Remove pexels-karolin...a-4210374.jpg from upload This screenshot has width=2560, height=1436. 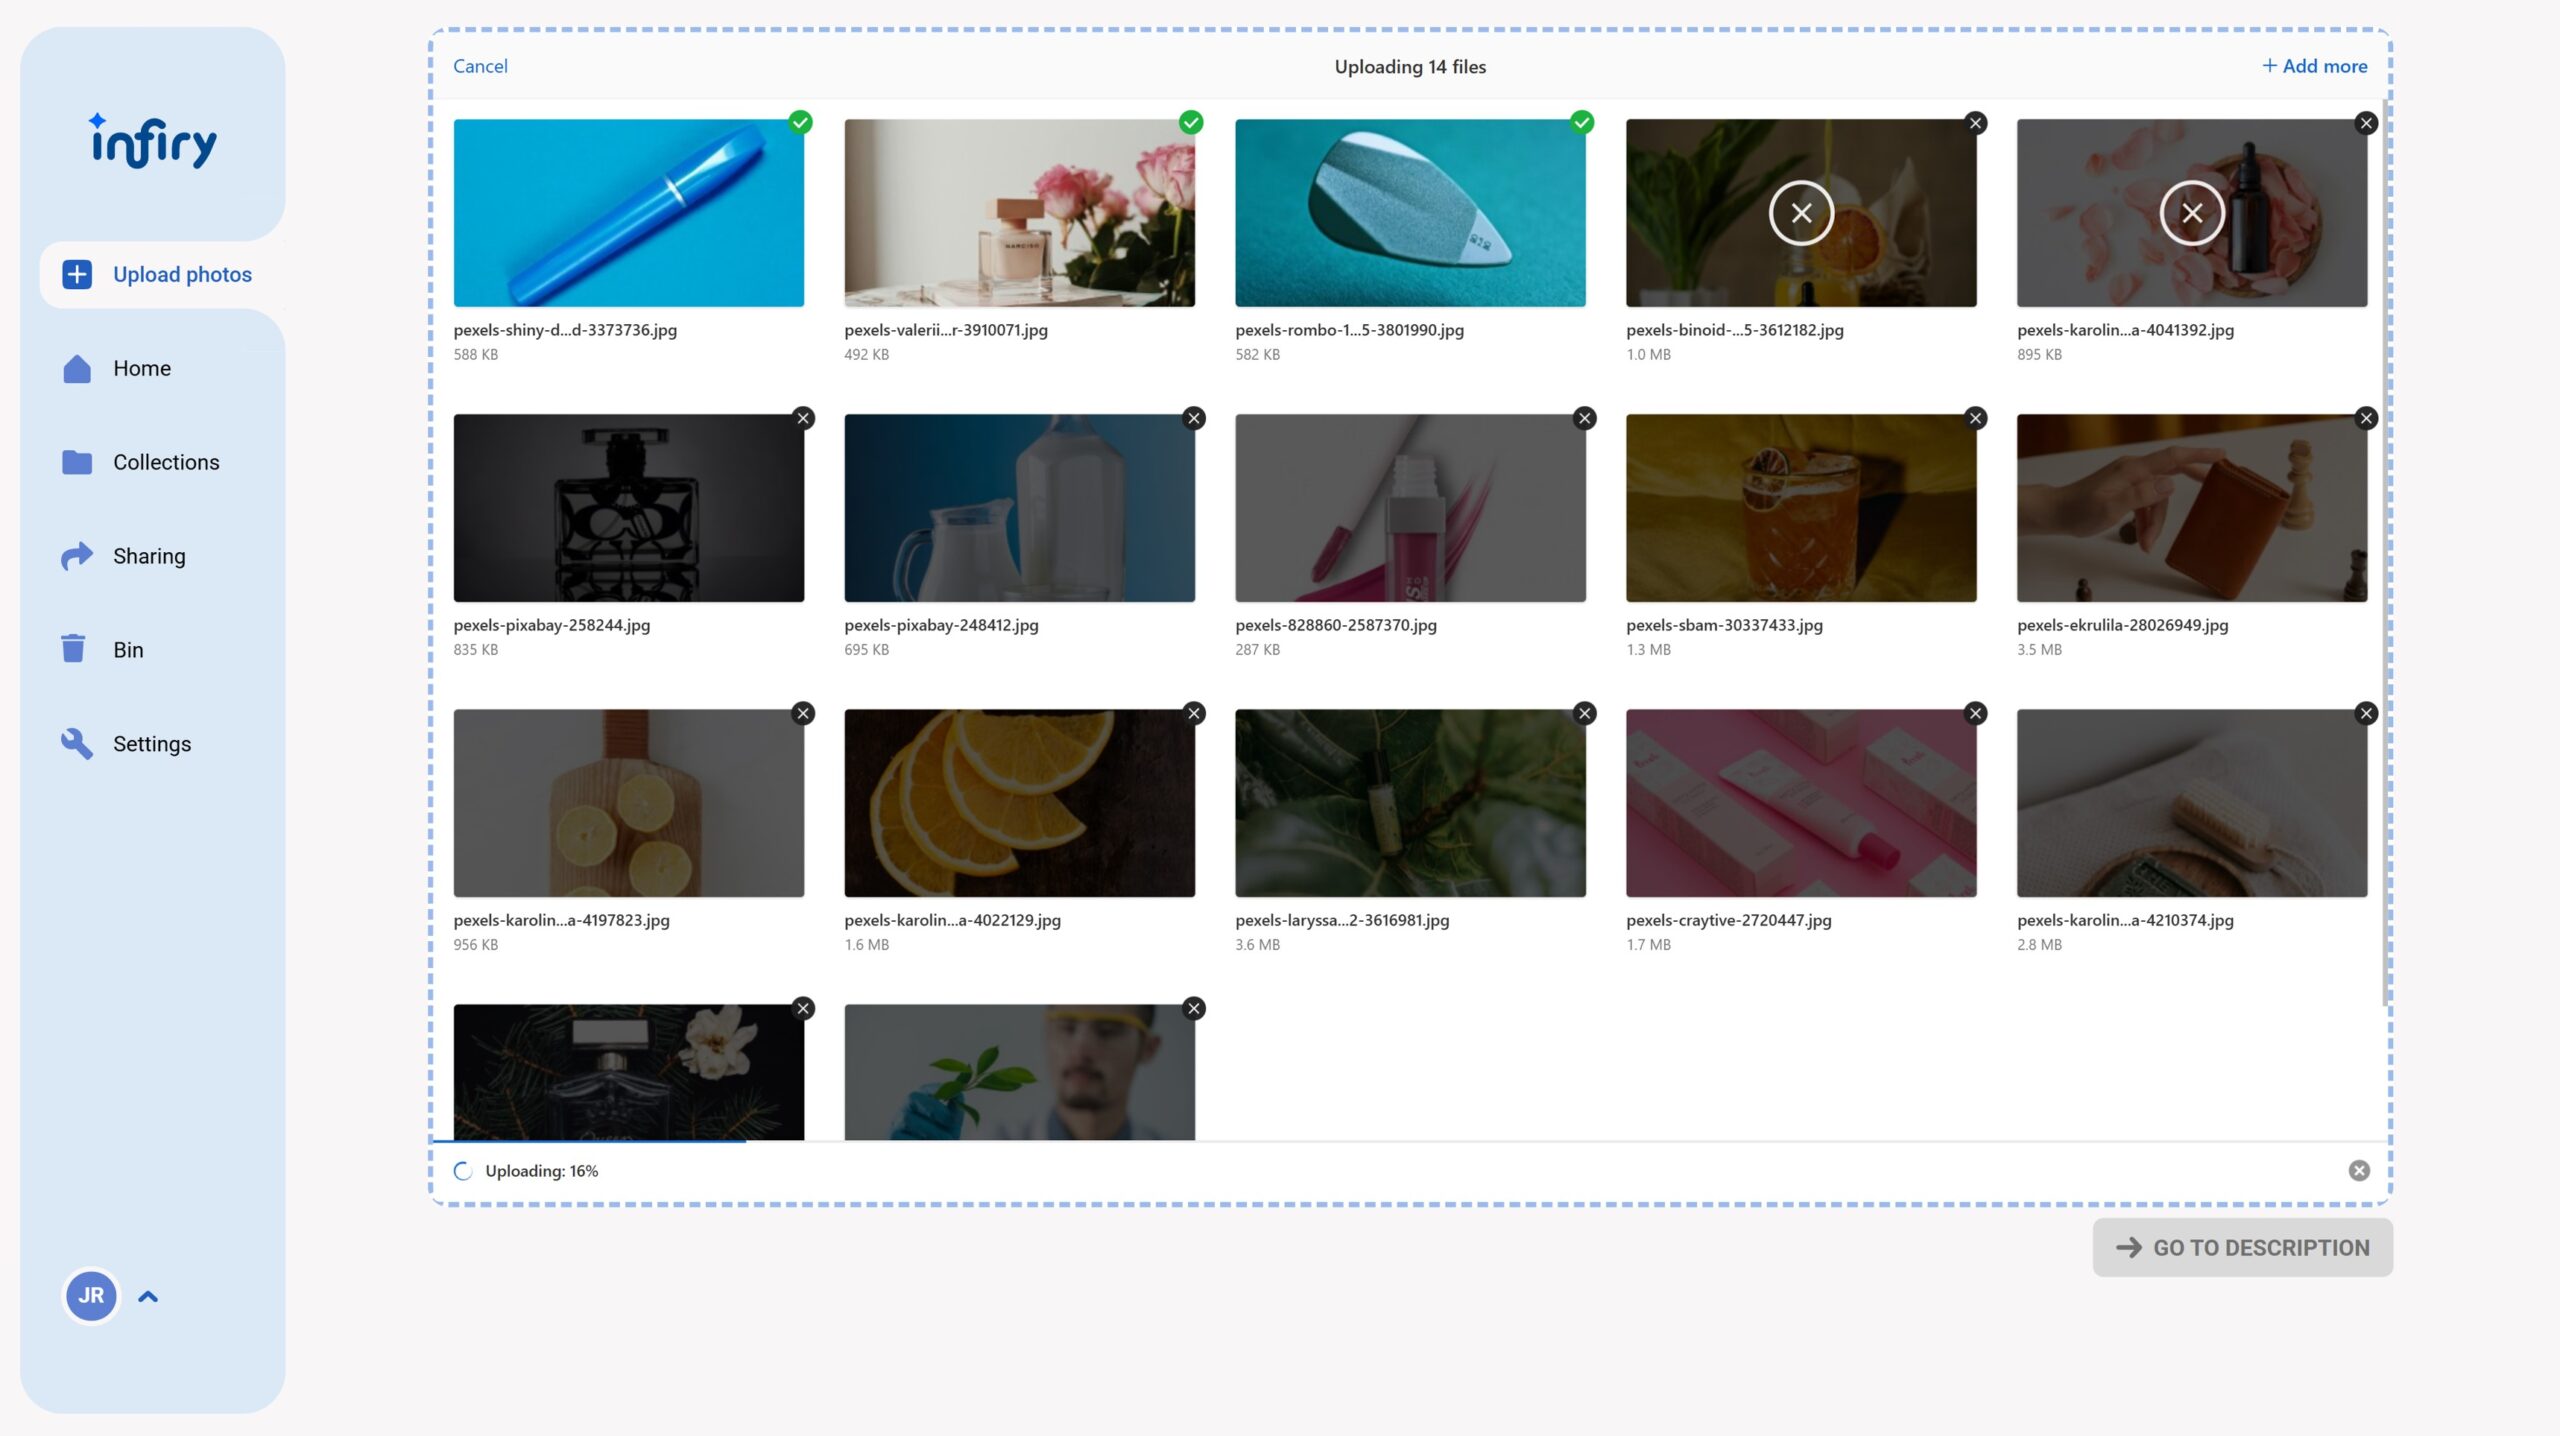[2366, 713]
